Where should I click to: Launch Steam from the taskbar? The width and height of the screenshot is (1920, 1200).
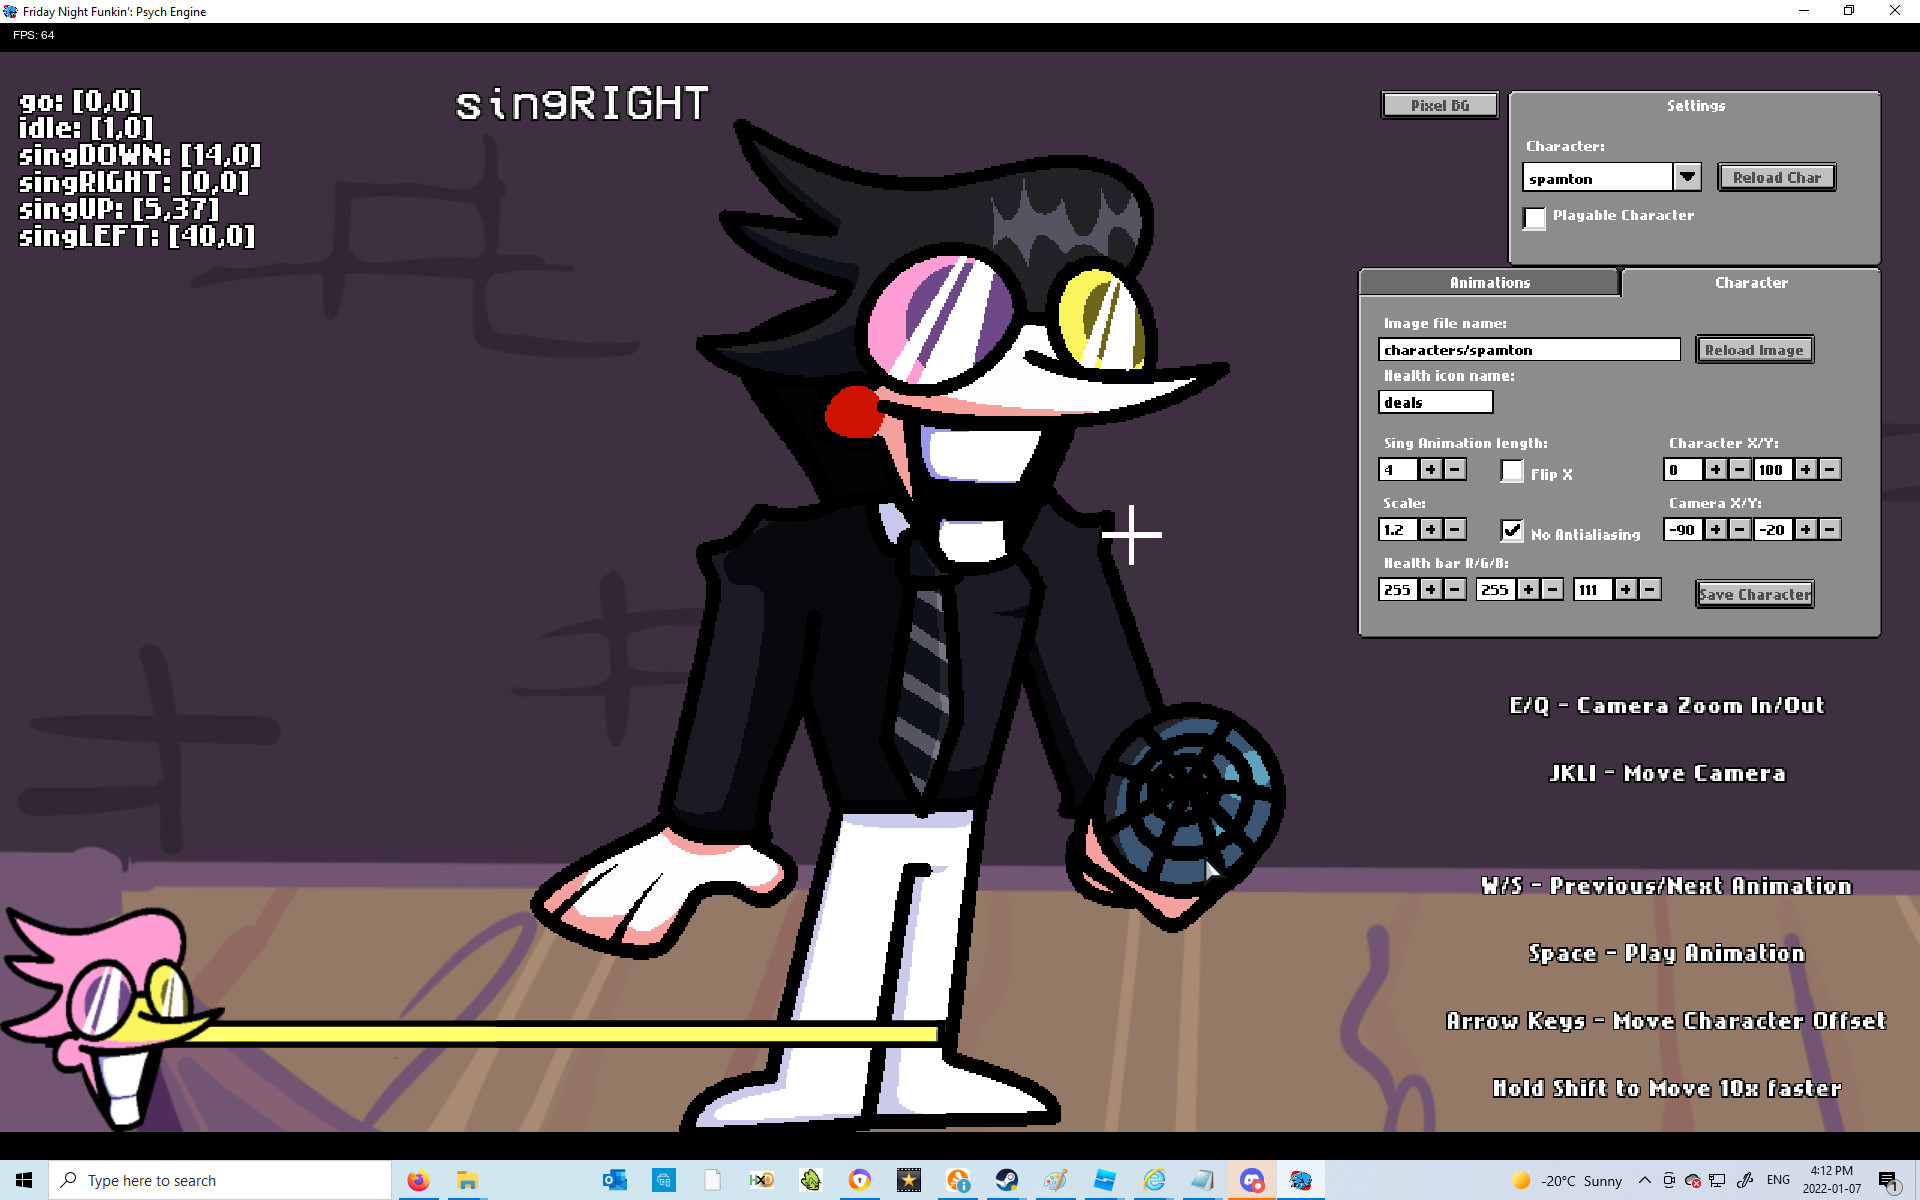[1007, 1180]
